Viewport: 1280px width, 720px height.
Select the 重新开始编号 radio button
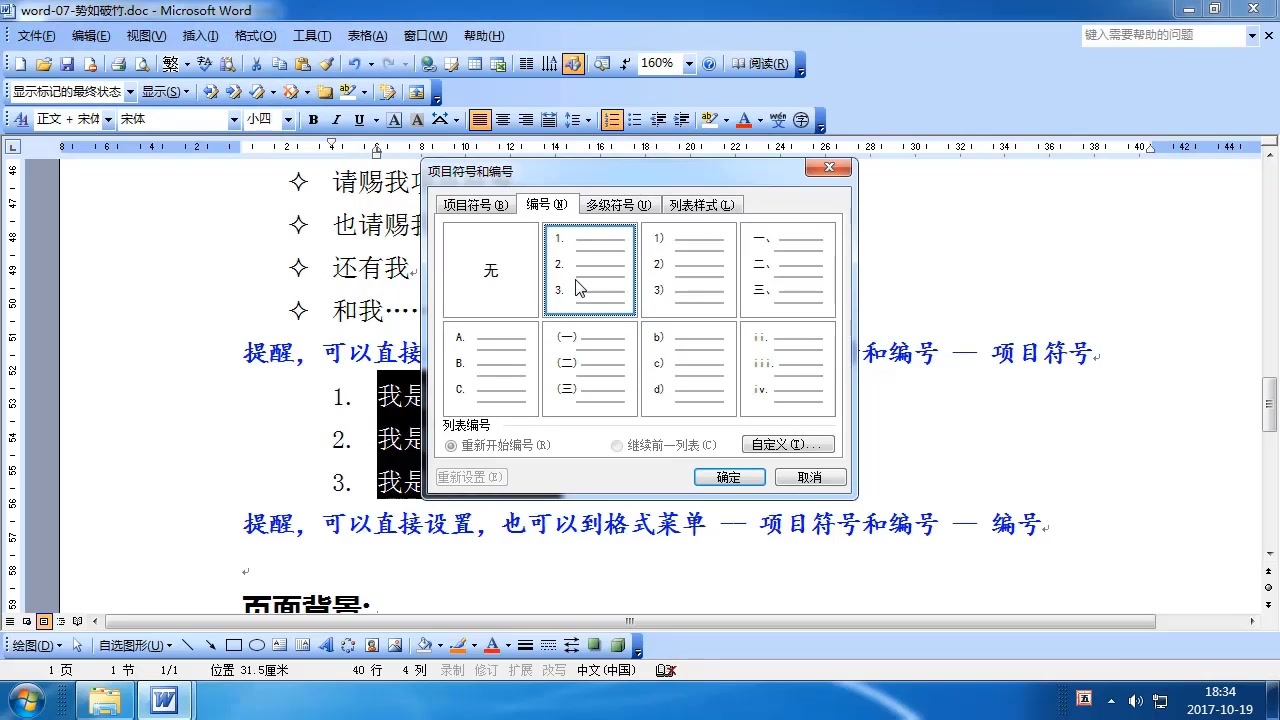451,446
